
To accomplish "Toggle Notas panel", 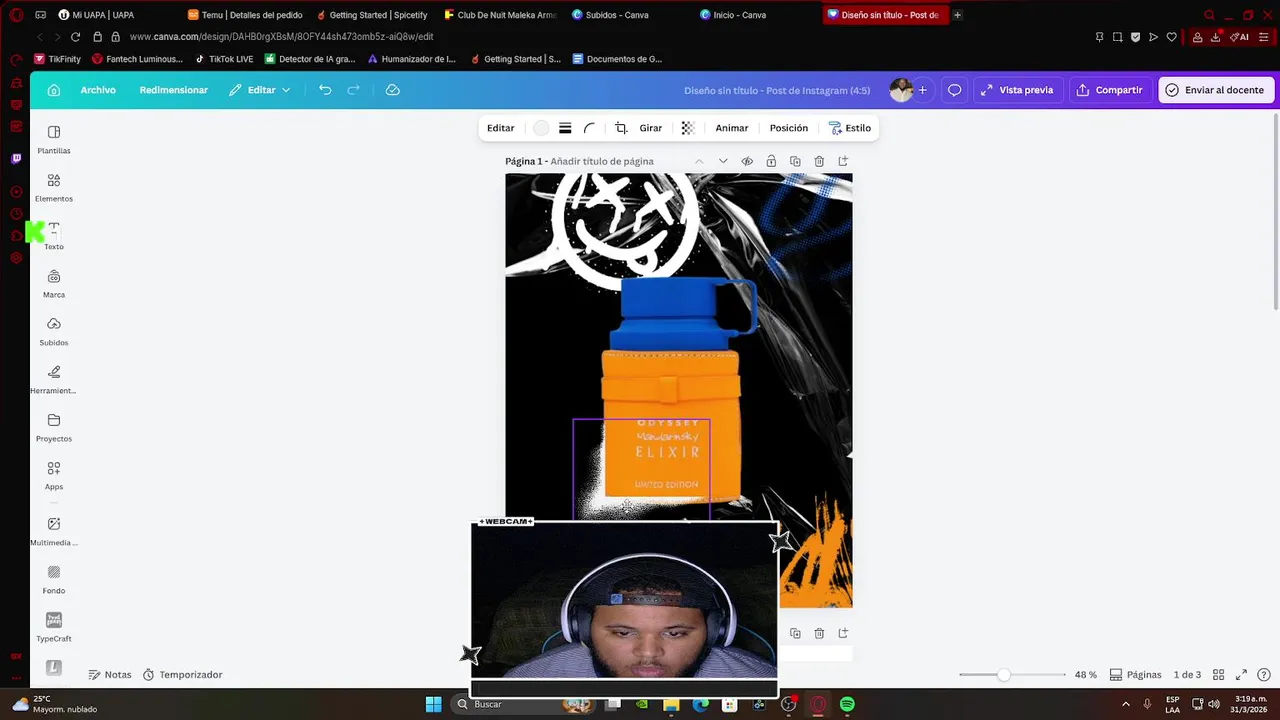I will 110,675.
